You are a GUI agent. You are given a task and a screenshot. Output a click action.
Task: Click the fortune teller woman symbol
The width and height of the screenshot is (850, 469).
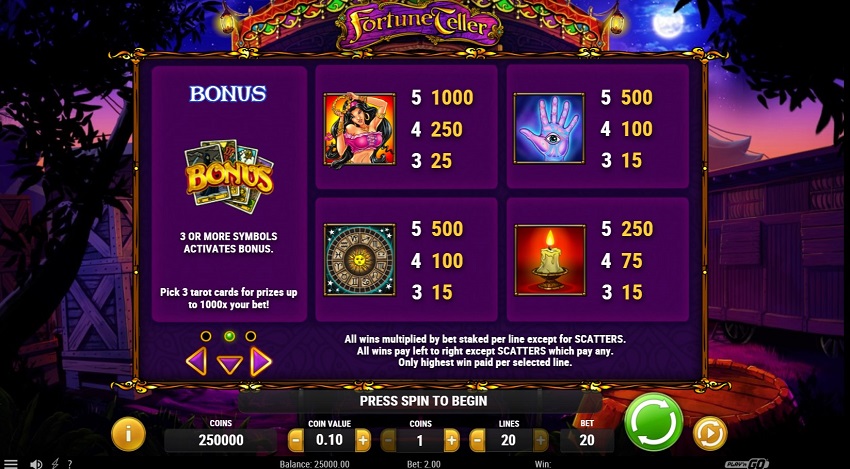tap(359, 129)
